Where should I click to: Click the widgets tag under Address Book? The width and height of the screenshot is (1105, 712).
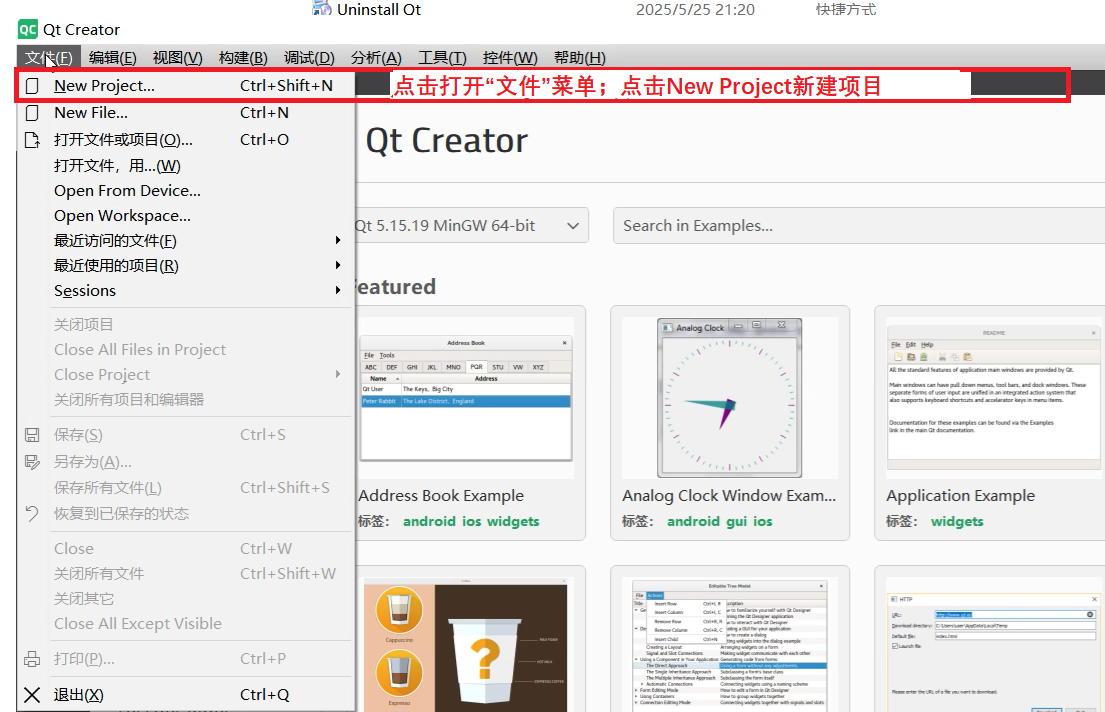(x=513, y=522)
